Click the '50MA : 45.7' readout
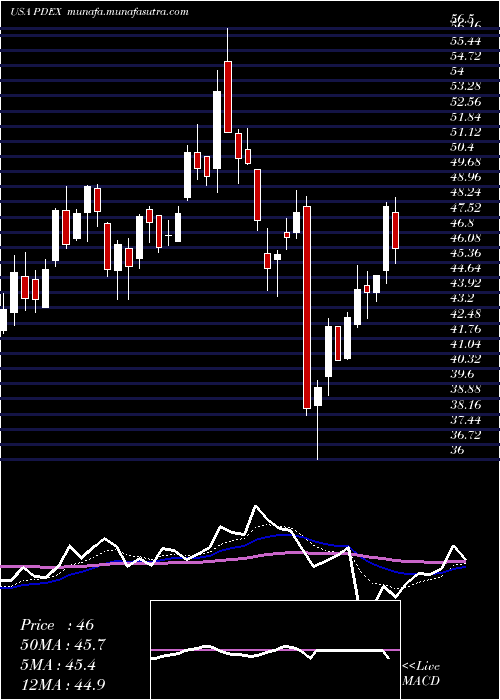The width and height of the screenshot is (500, 700). [x=64, y=645]
